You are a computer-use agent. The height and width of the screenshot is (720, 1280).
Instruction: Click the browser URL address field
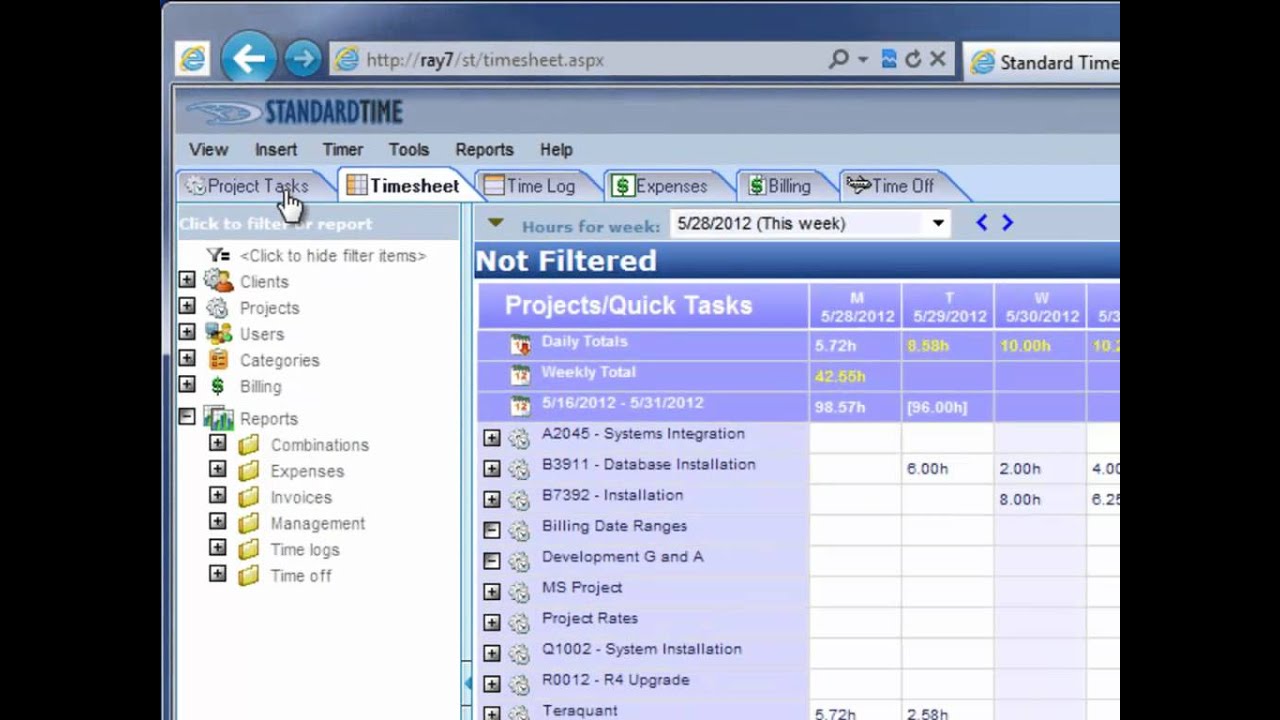tap(580, 60)
